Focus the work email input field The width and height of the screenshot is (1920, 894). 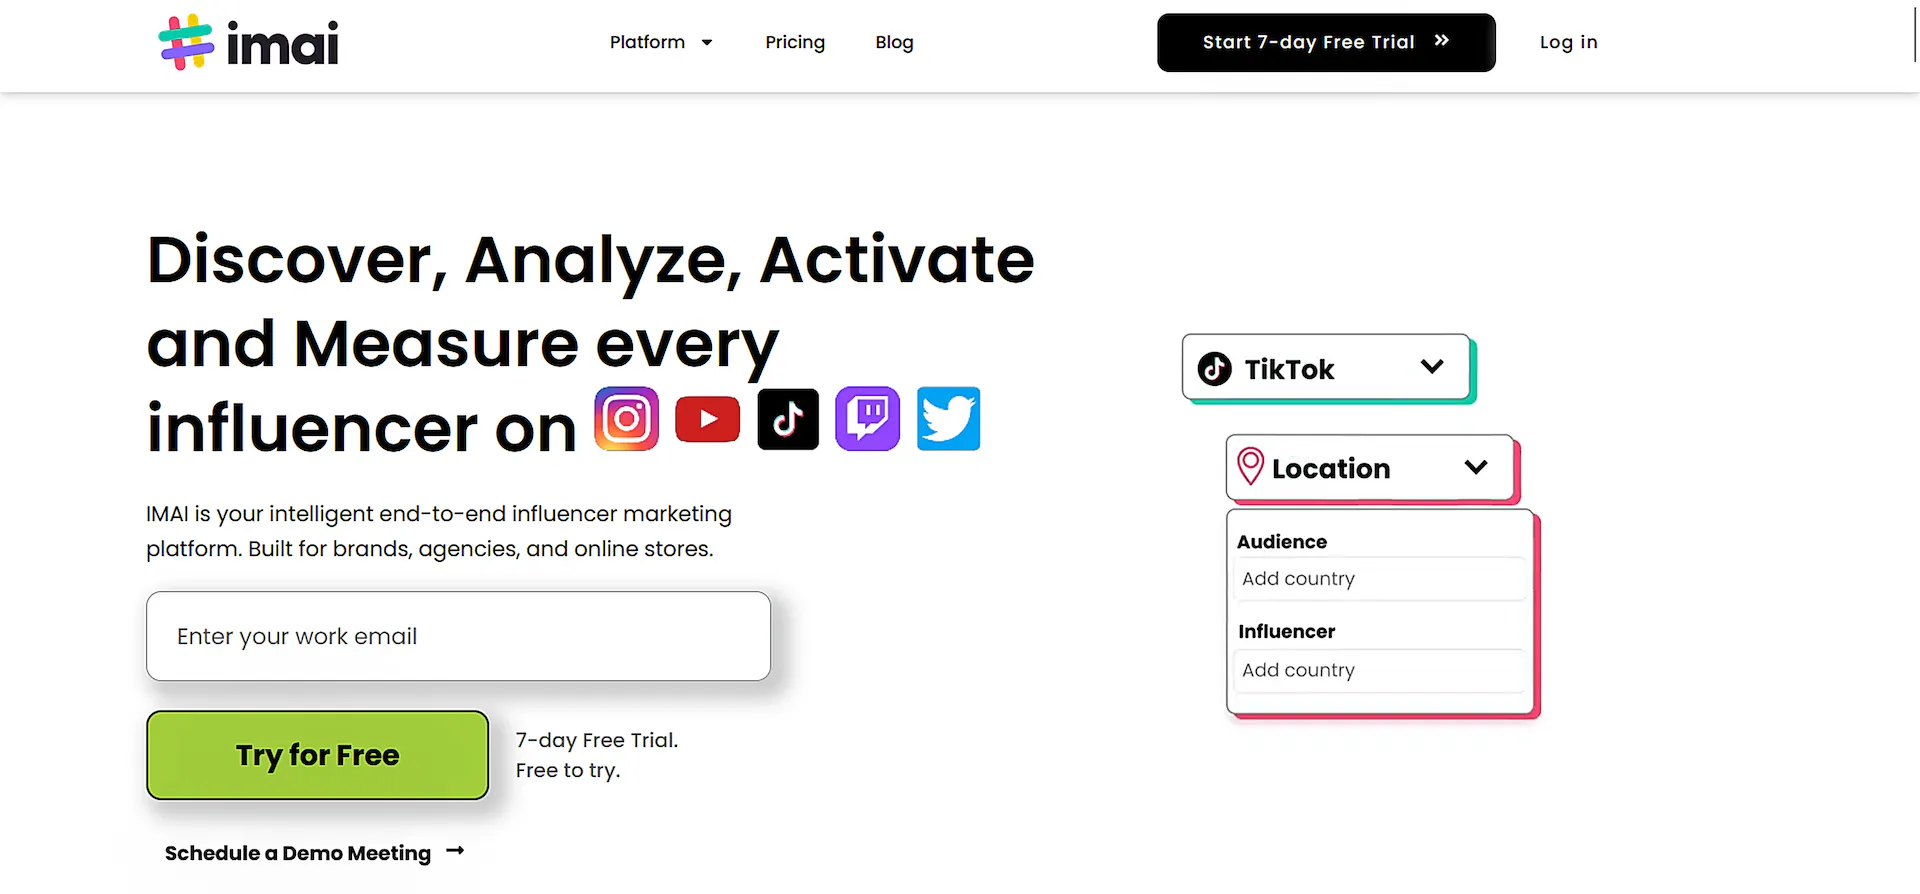click(458, 636)
